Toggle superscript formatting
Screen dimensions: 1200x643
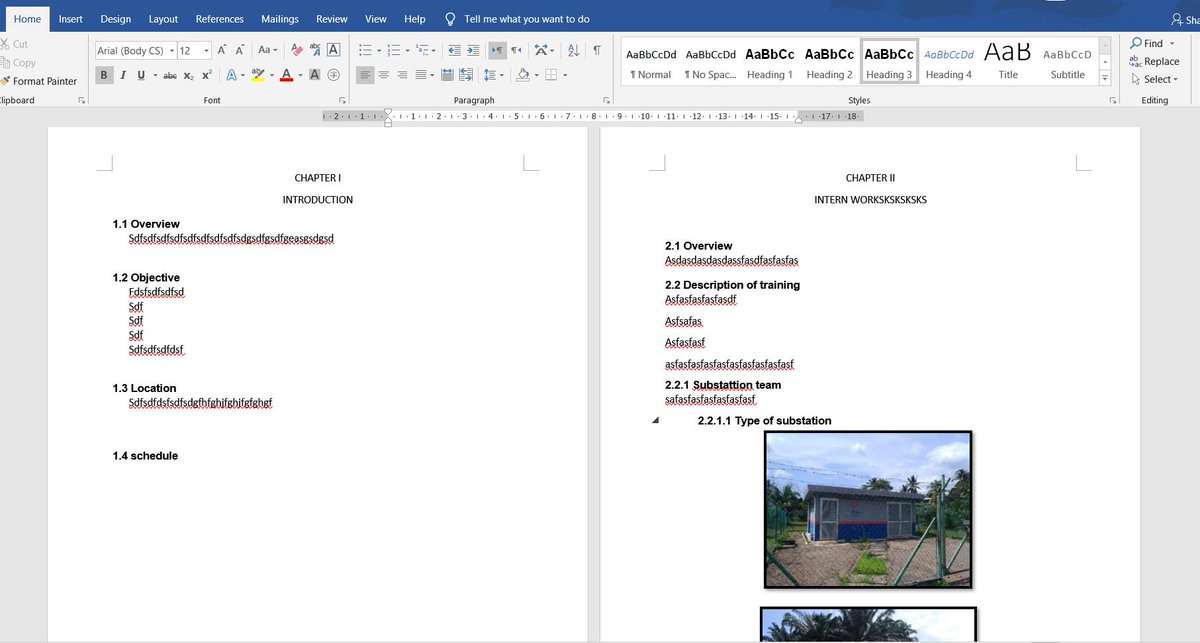[206, 75]
